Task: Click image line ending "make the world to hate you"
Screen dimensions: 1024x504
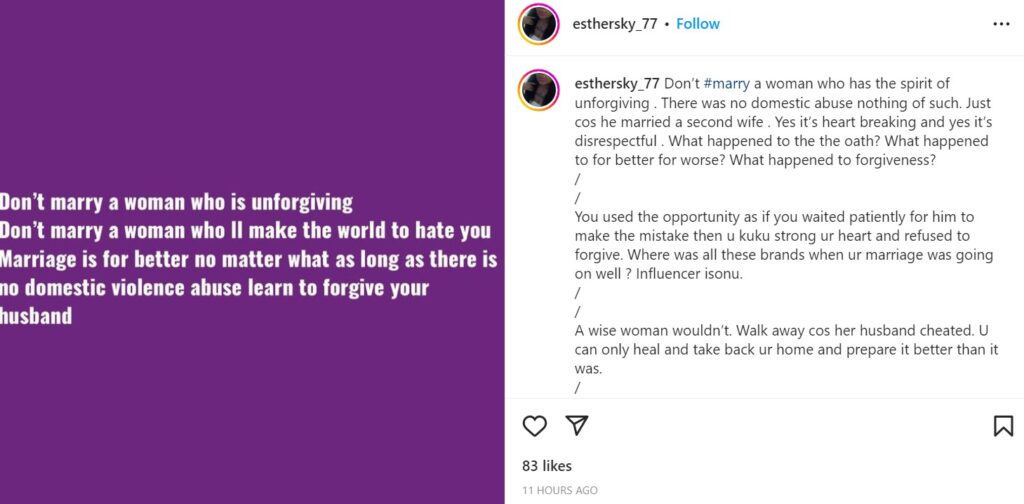Action: [245, 231]
